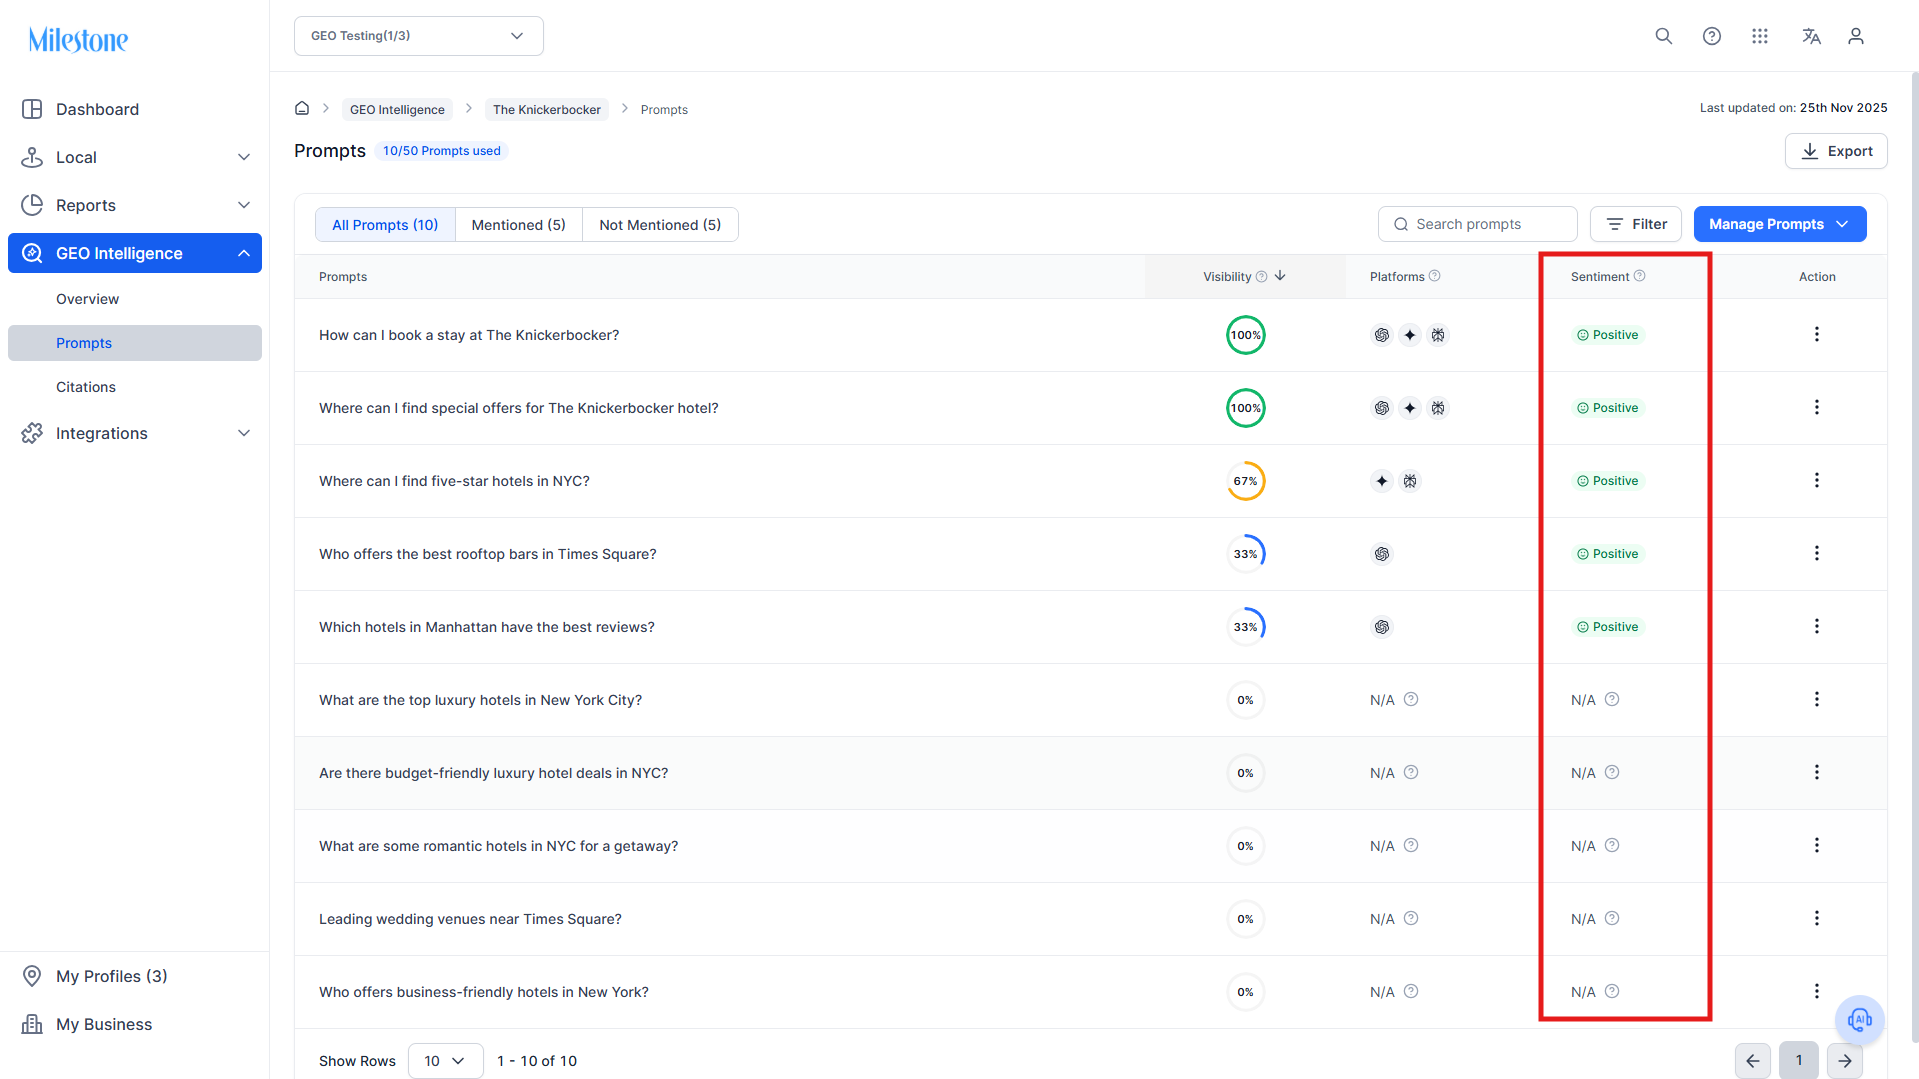Screen dimensions: 1919x1079
Task: Select Prompts in the sidebar submenu
Action: point(135,343)
